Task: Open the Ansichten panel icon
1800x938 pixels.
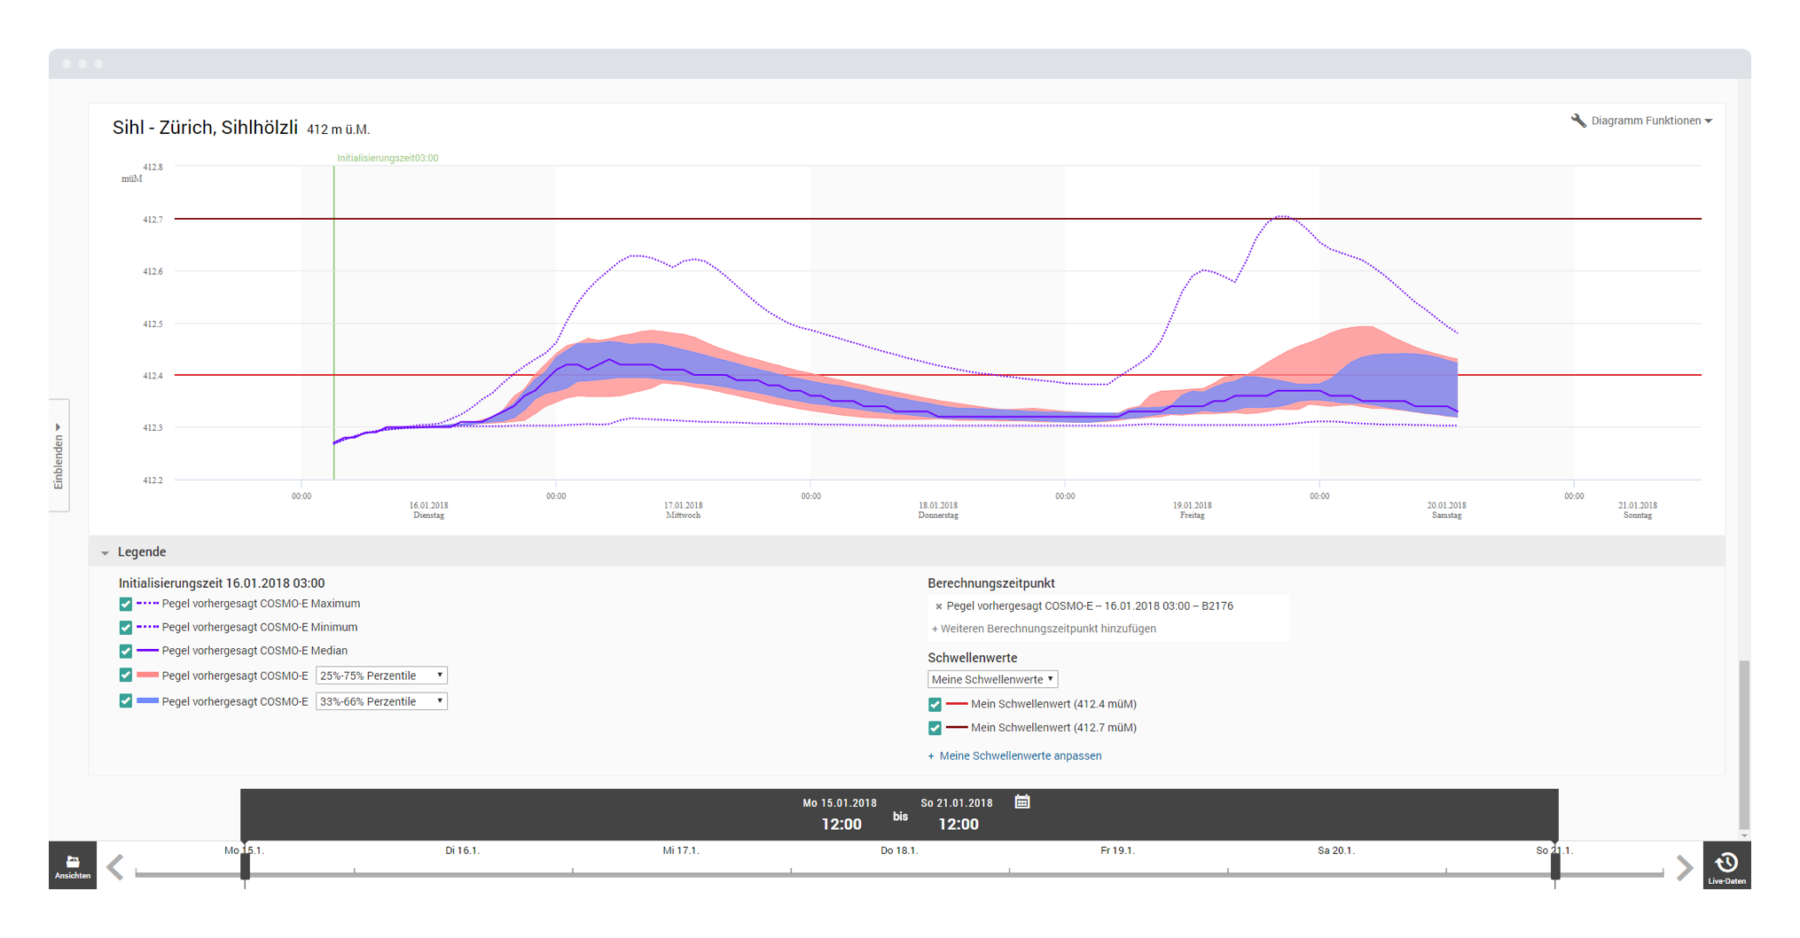Action: point(73,865)
